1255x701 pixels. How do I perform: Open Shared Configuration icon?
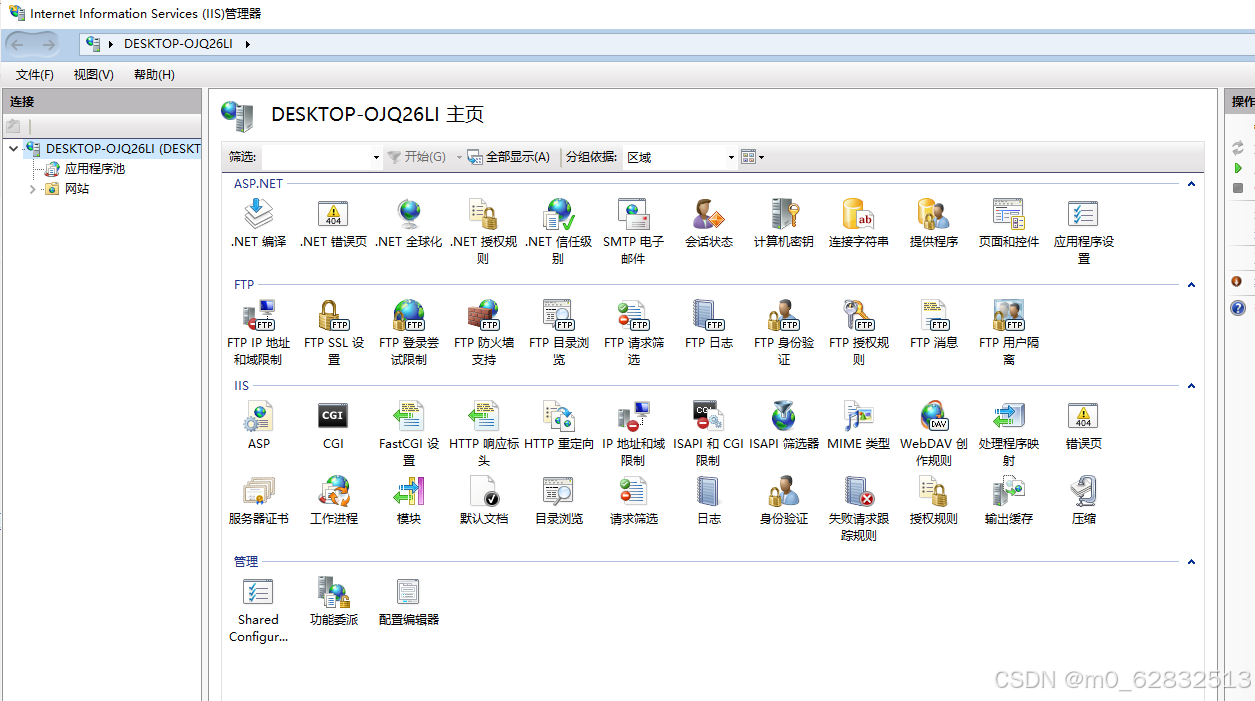tap(258, 610)
